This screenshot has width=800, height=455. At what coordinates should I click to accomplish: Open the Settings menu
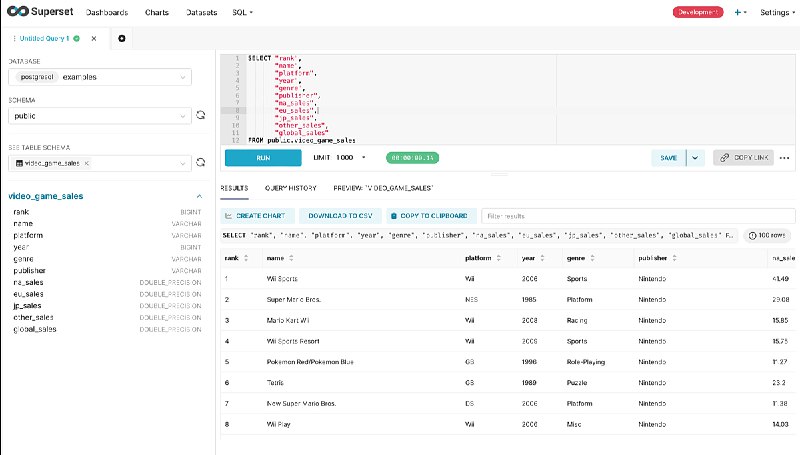(x=777, y=12)
